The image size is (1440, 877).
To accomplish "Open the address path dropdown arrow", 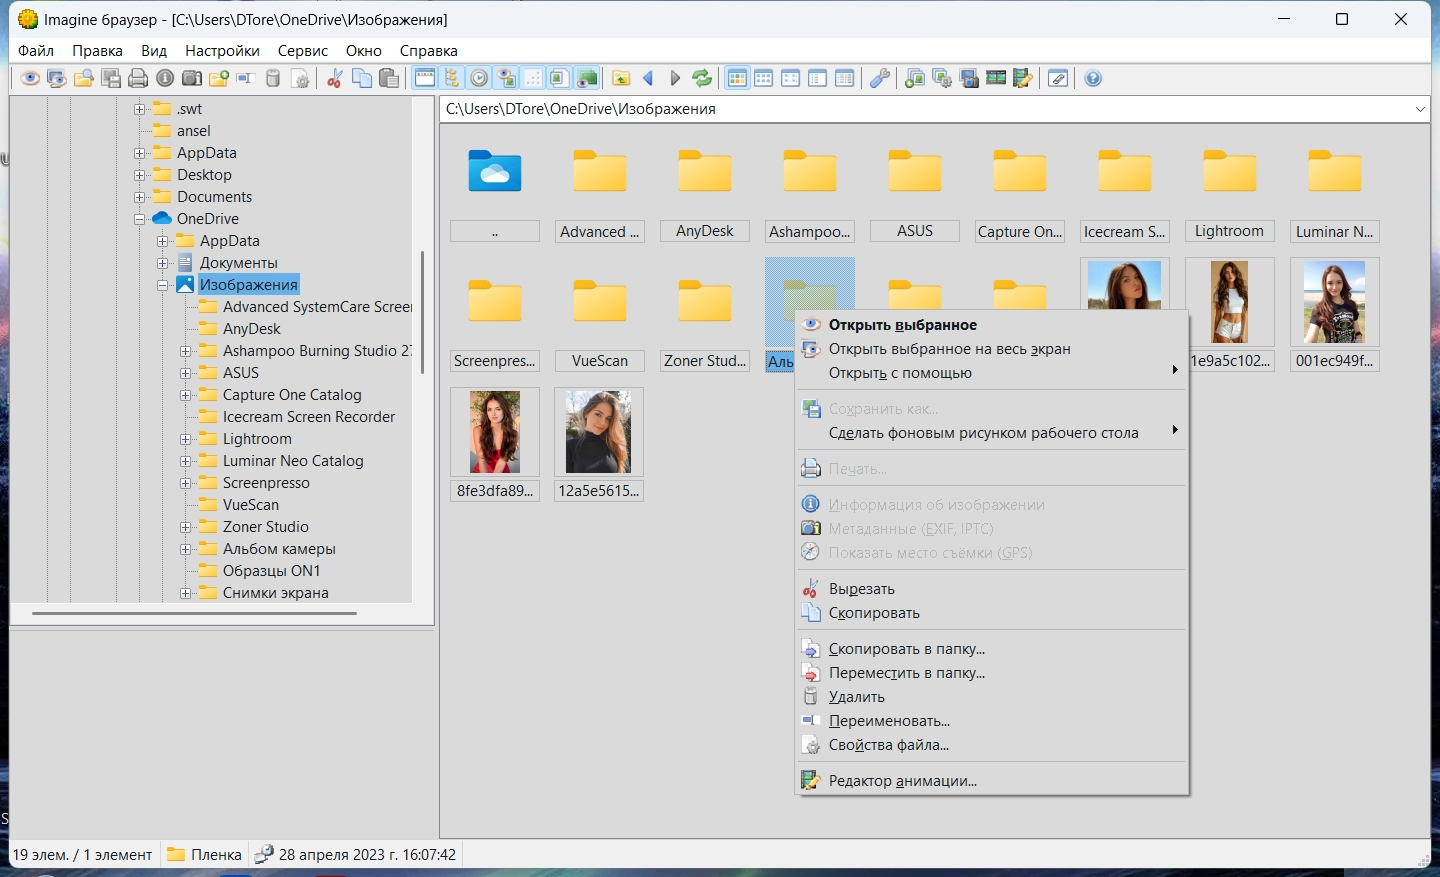I will [x=1420, y=109].
